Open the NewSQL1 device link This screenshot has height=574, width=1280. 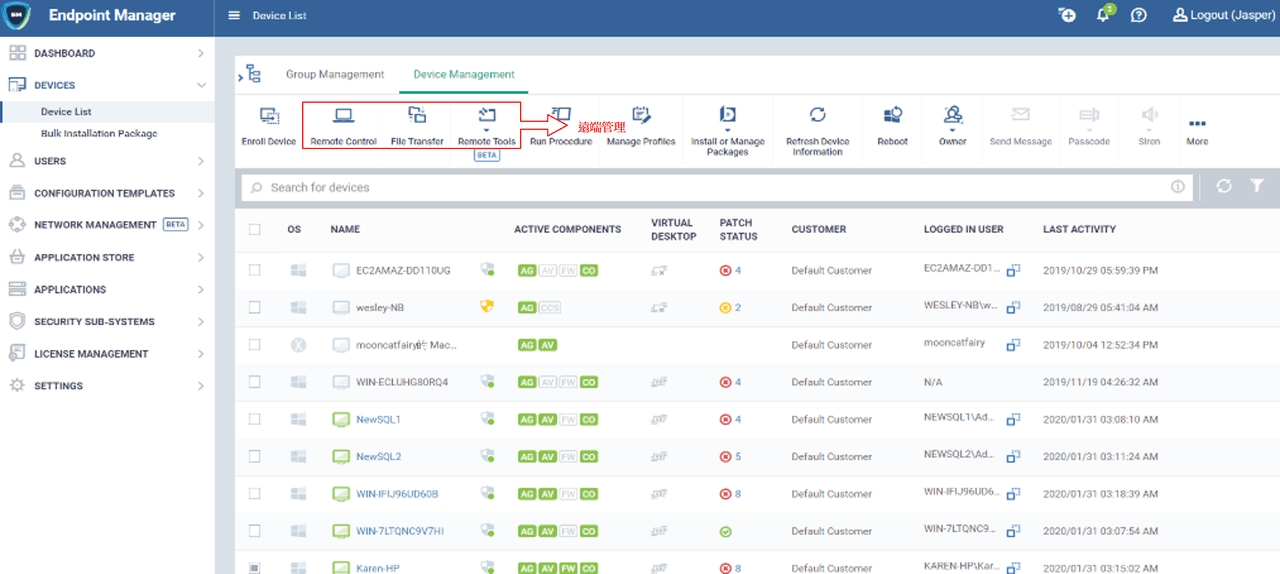pos(378,419)
